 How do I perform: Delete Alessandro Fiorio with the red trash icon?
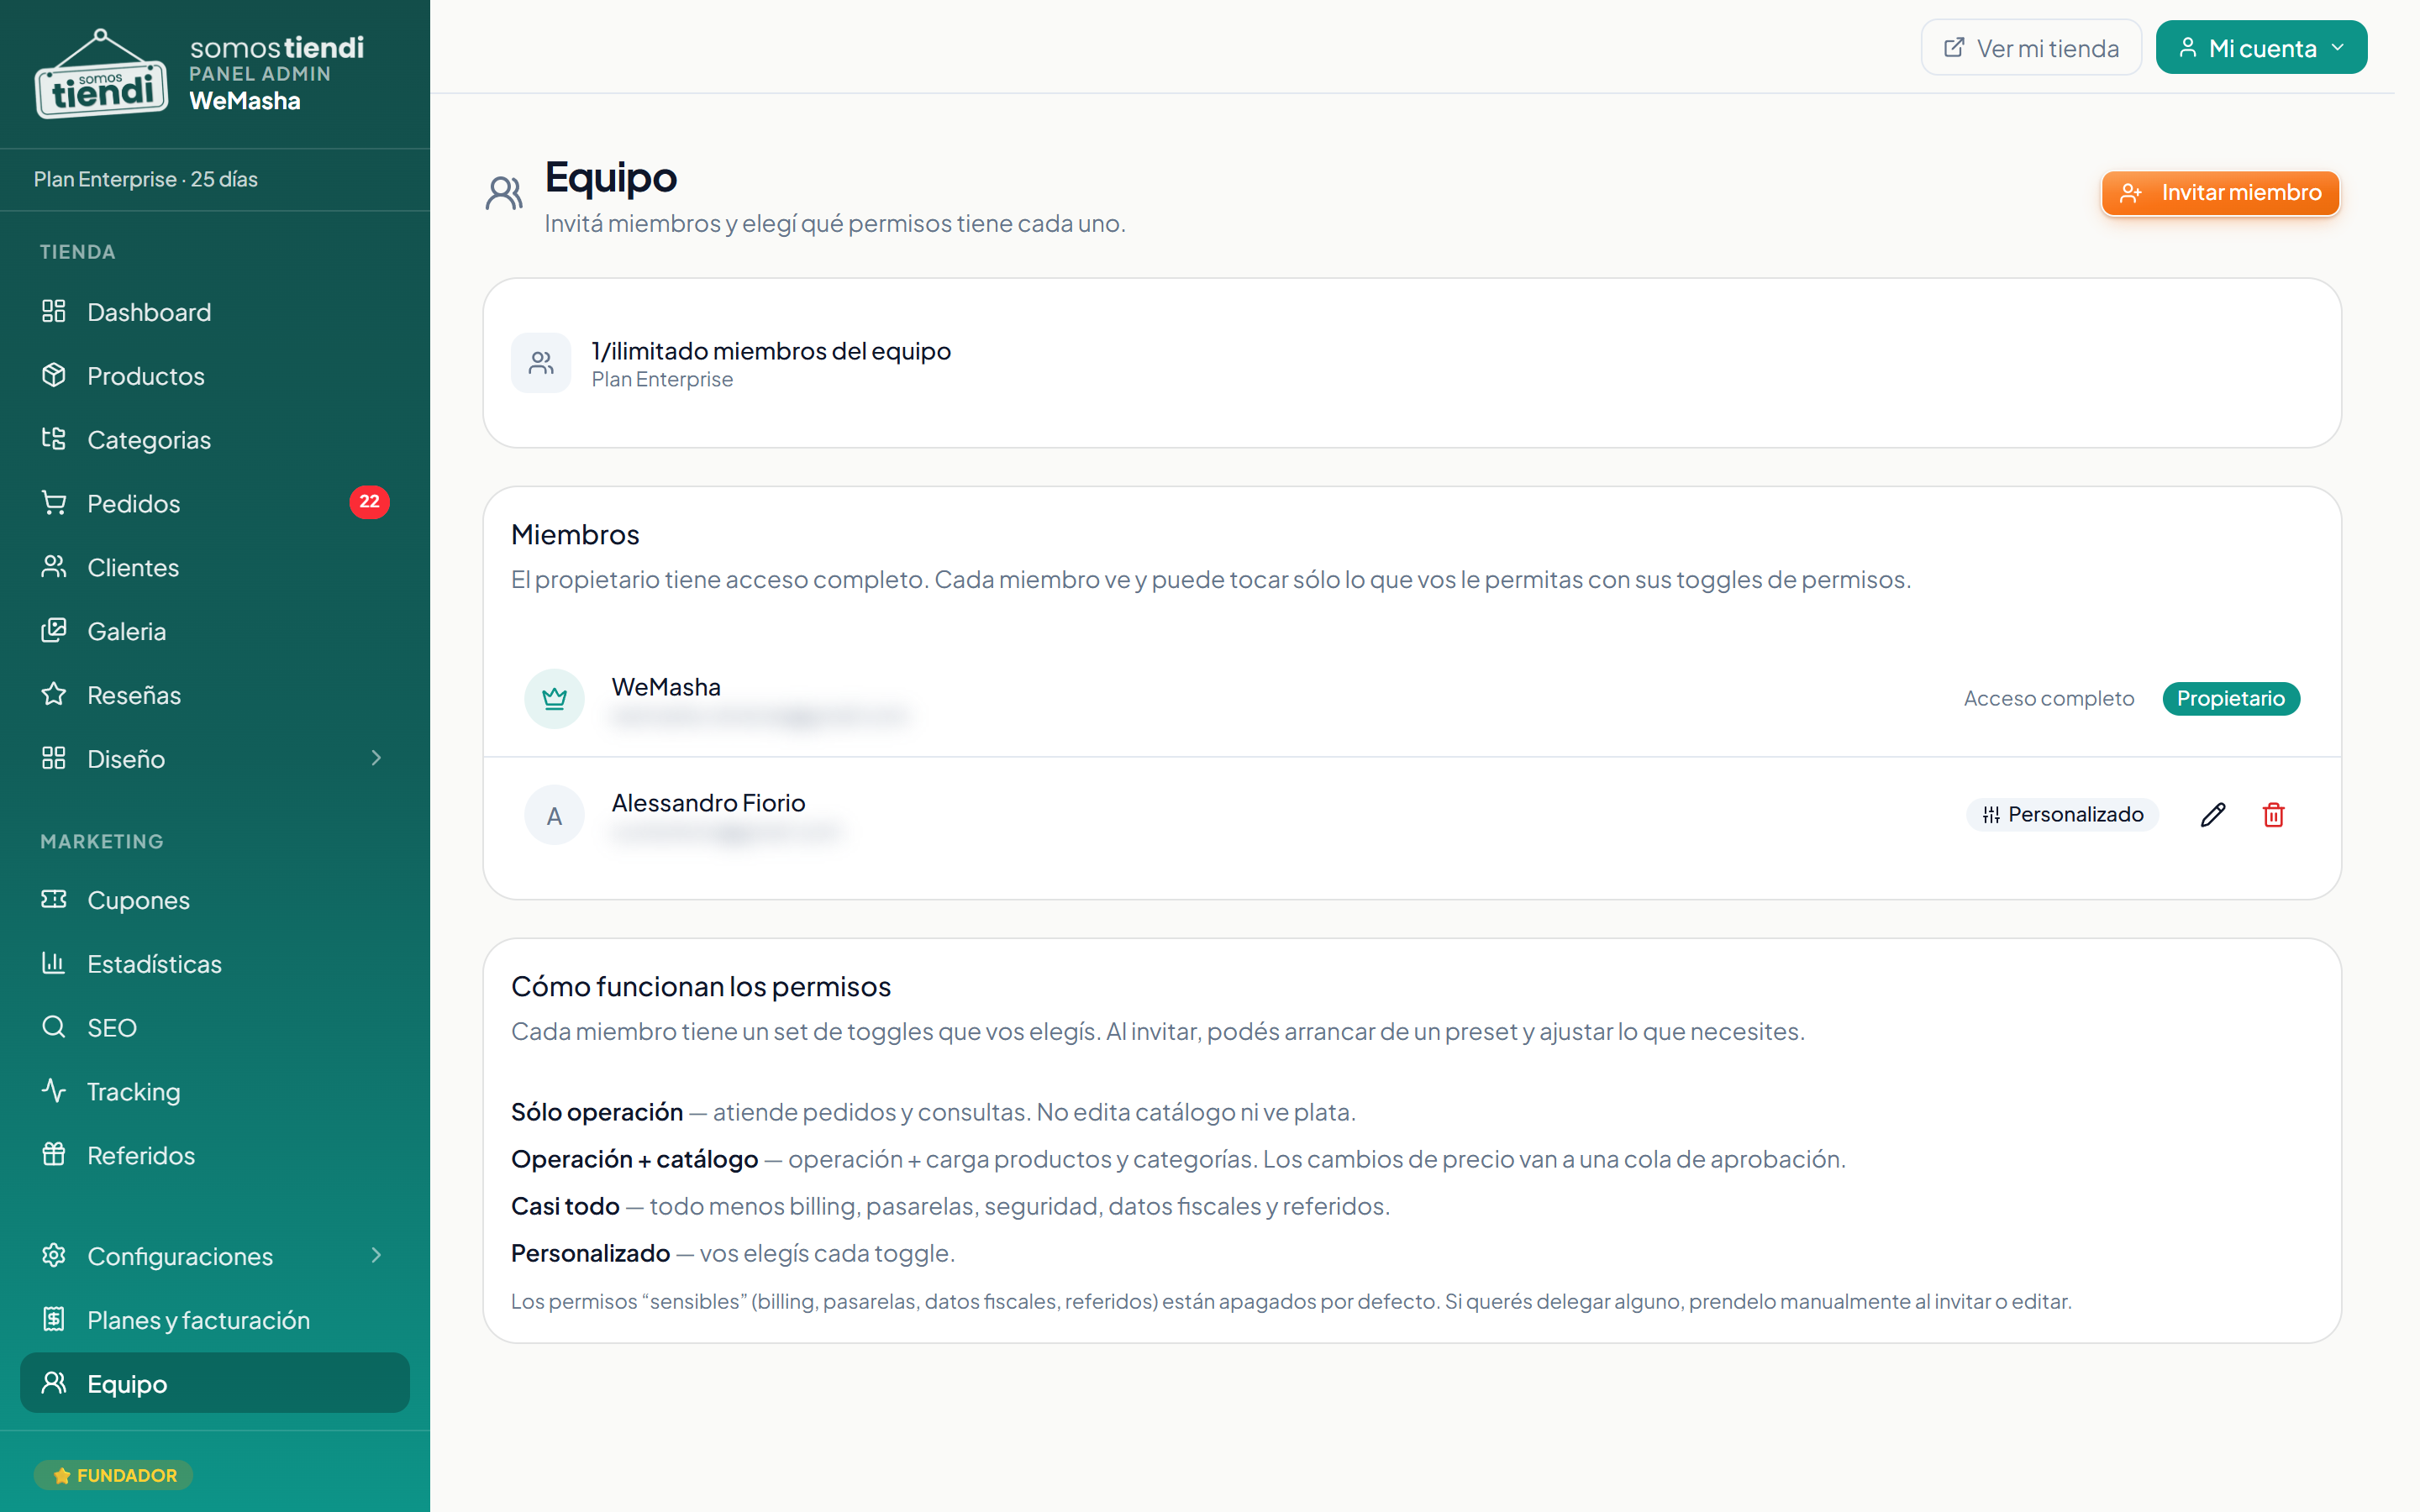2273,815
